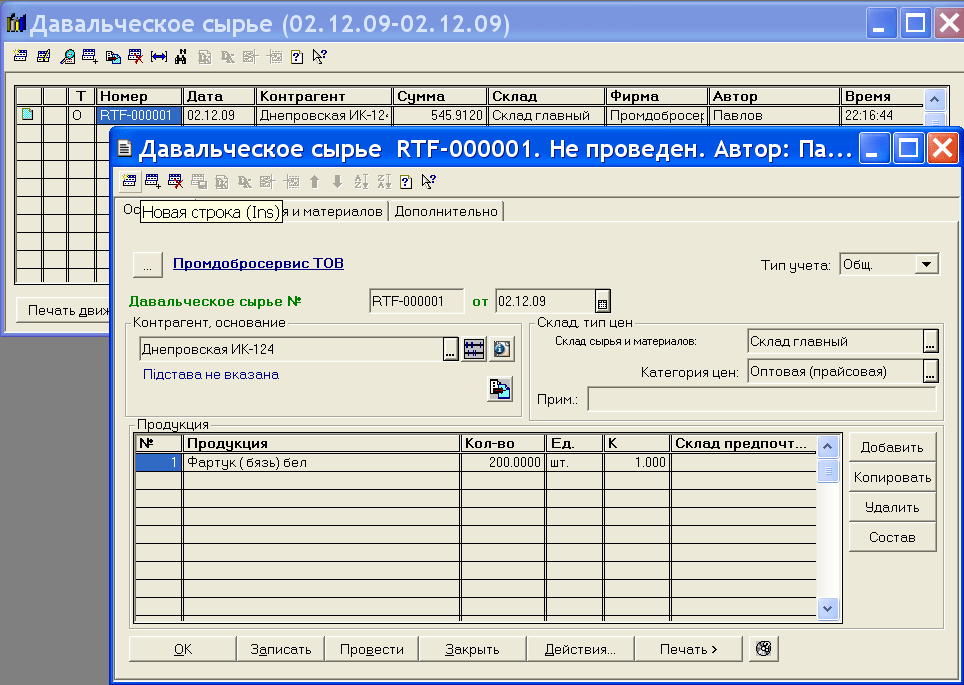Click the interval arrows icon in journal toolbar
This screenshot has height=685, width=964.
(x=158, y=57)
